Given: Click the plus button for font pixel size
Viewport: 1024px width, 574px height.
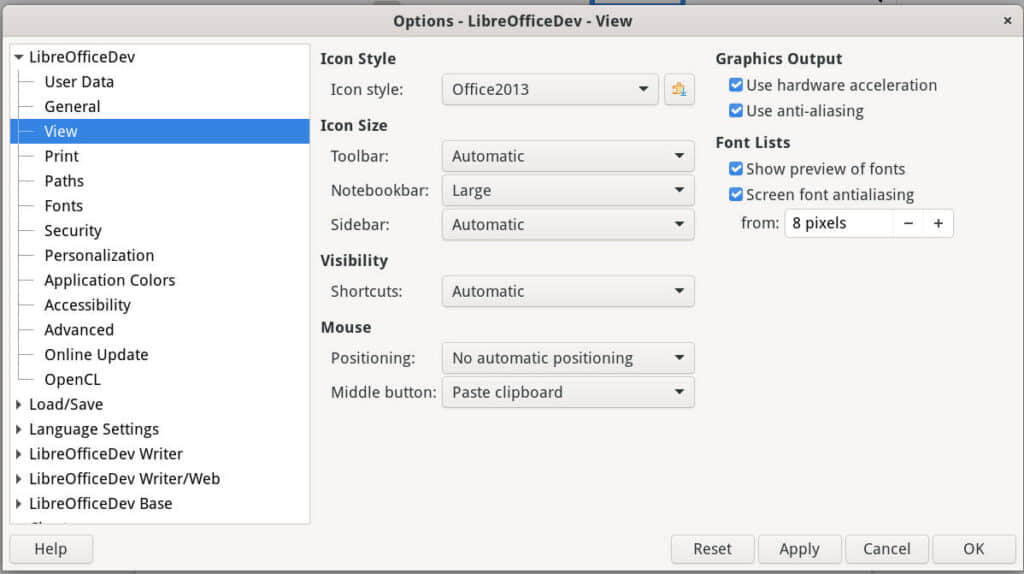Looking at the screenshot, I should click(938, 223).
